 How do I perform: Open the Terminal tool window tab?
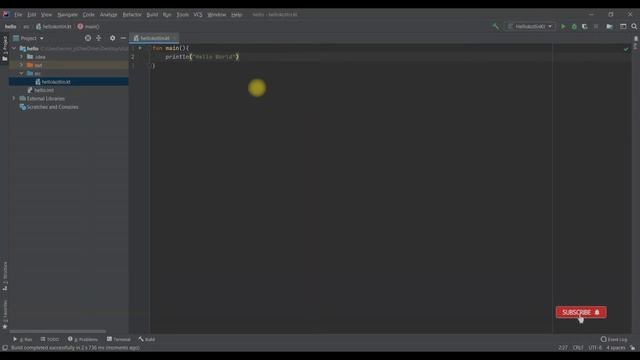tap(118, 339)
